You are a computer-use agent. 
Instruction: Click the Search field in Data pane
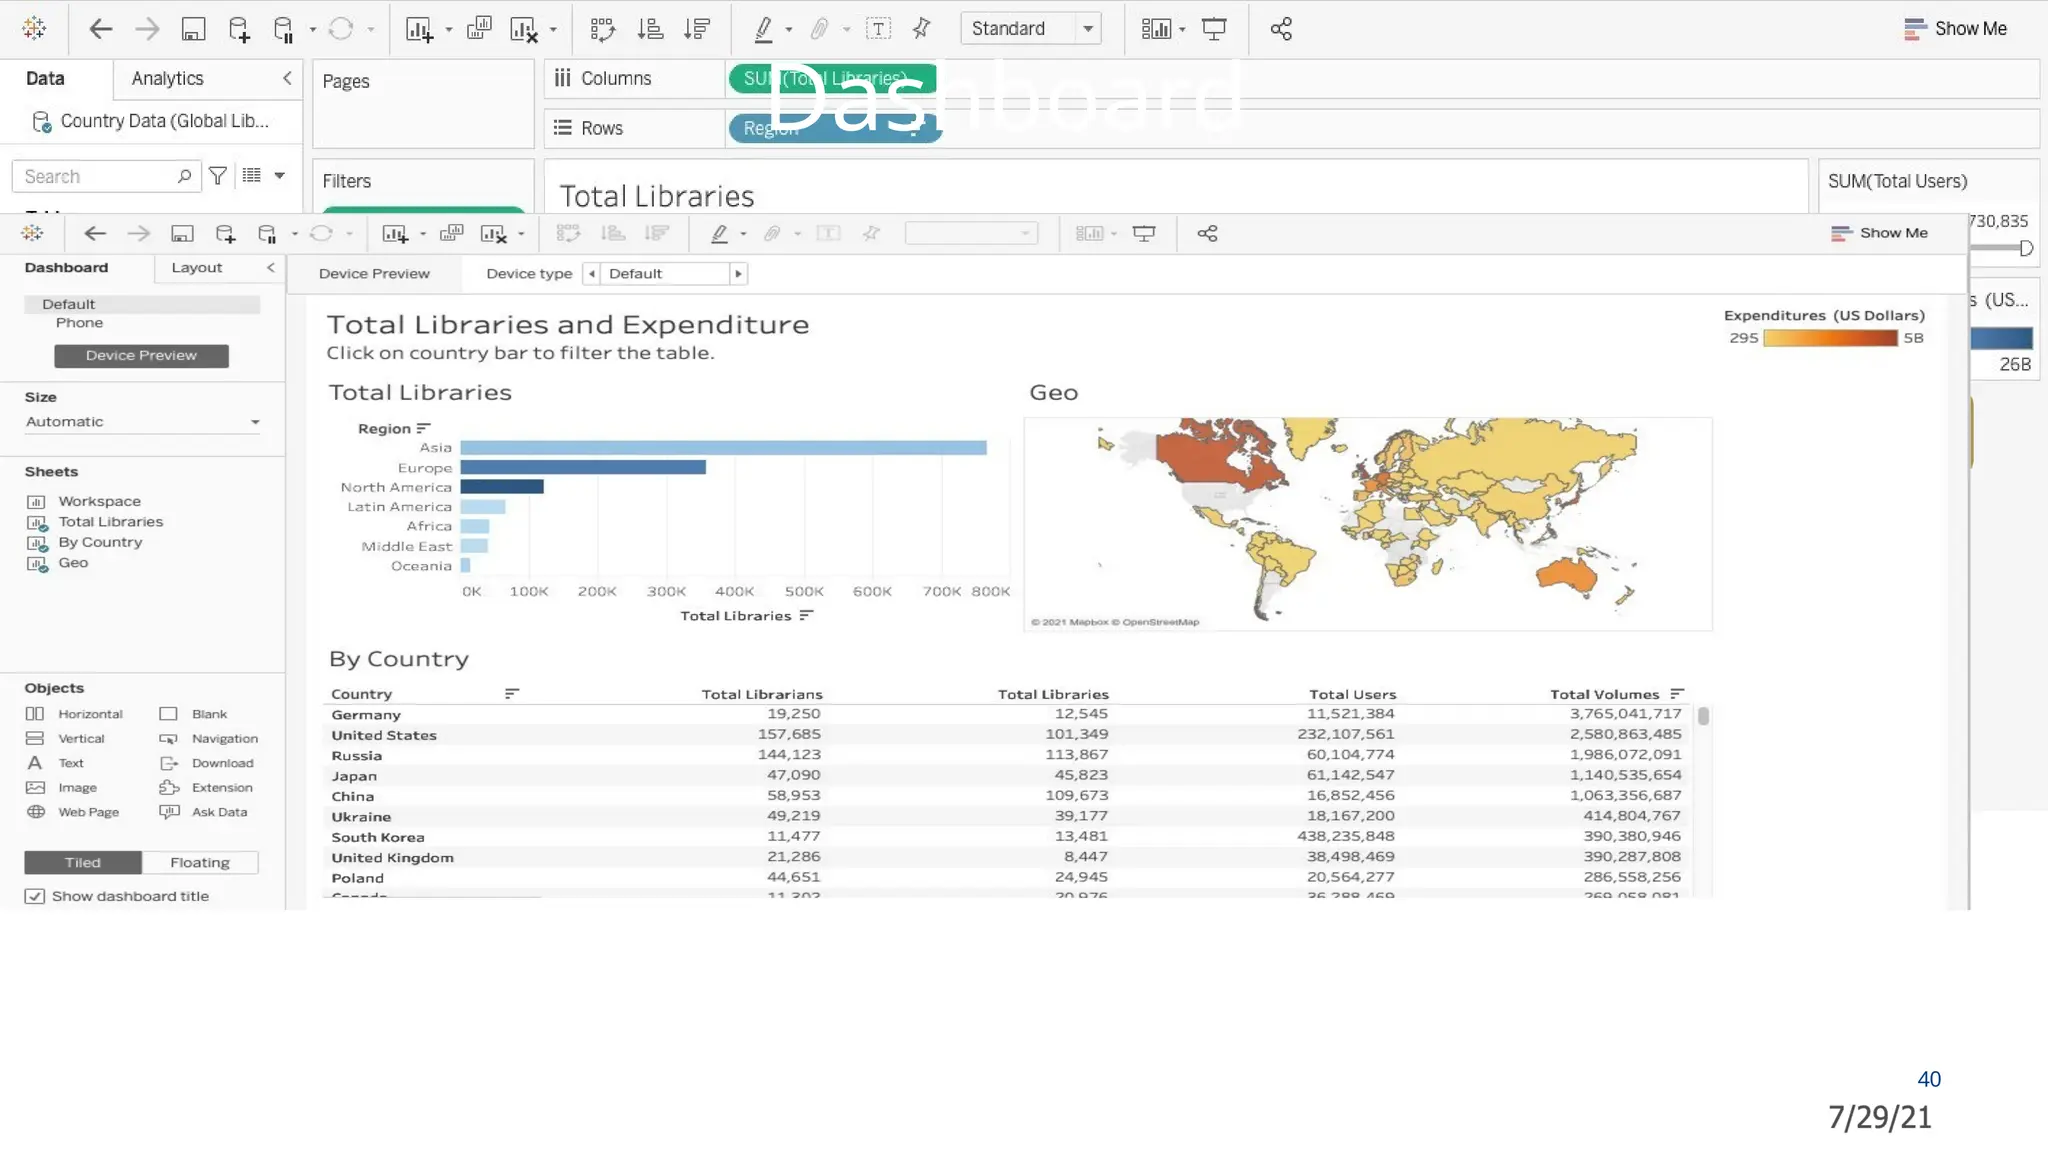pos(95,176)
